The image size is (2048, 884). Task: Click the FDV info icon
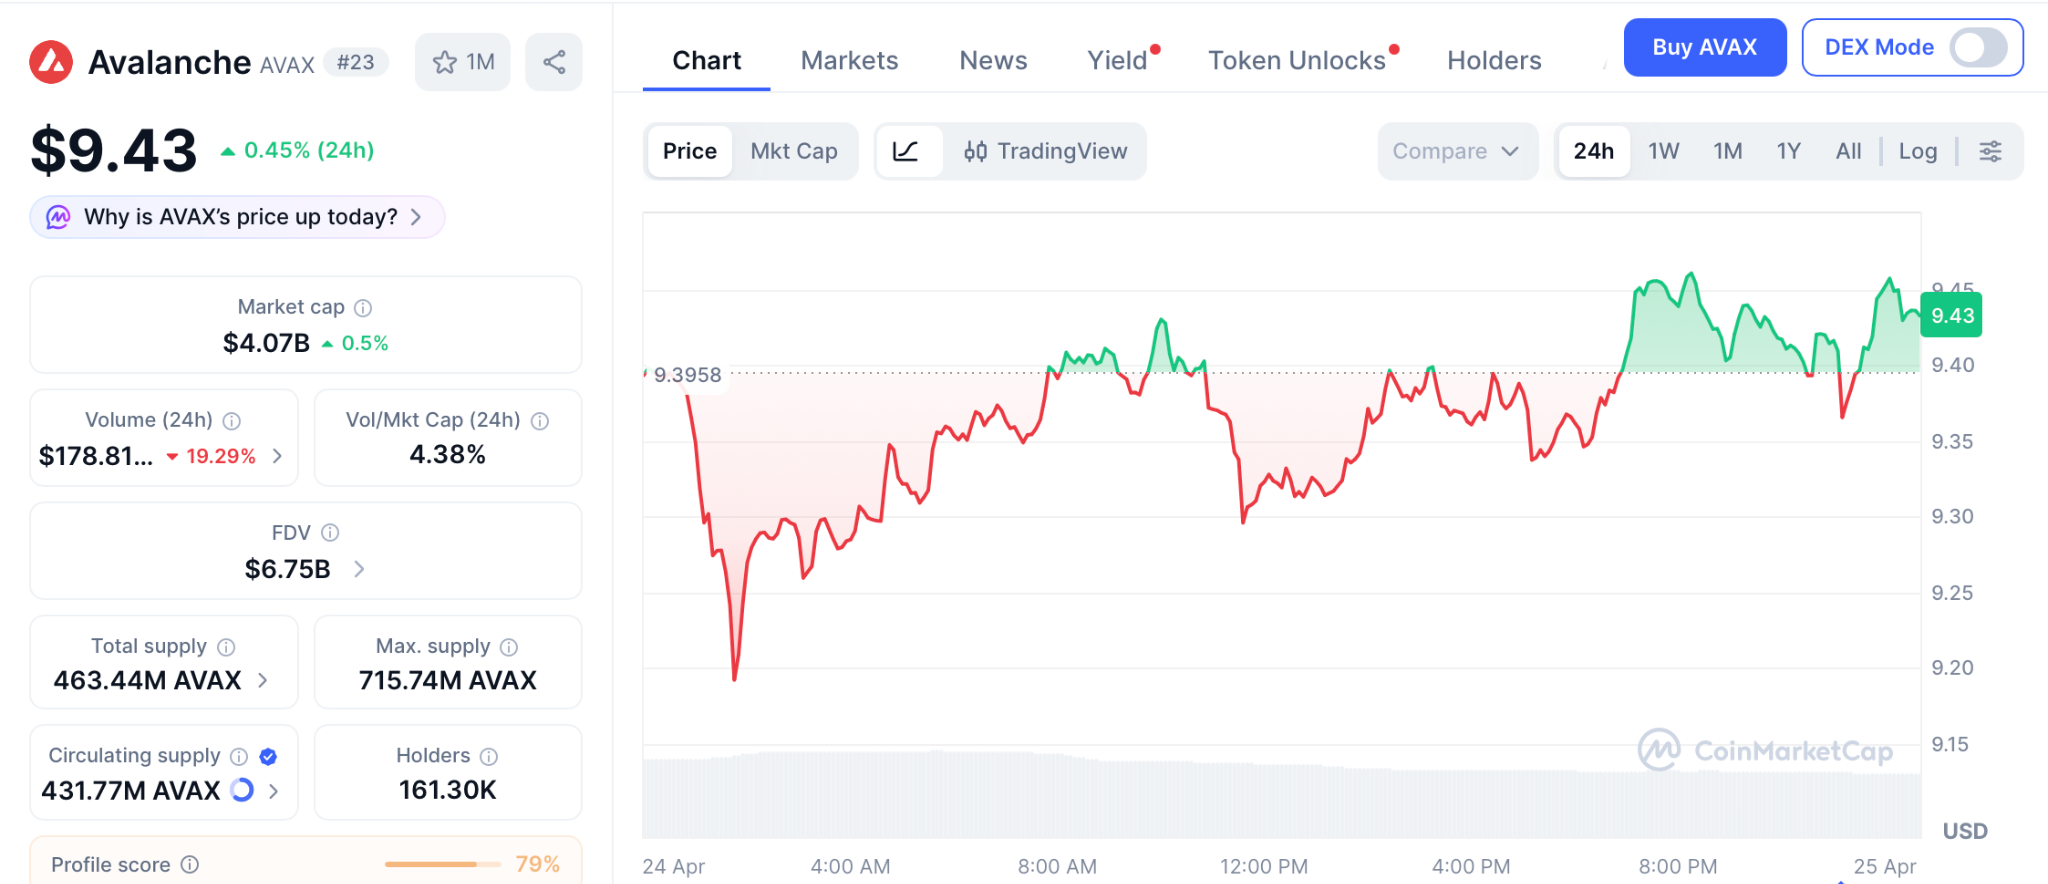[x=330, y=533]
